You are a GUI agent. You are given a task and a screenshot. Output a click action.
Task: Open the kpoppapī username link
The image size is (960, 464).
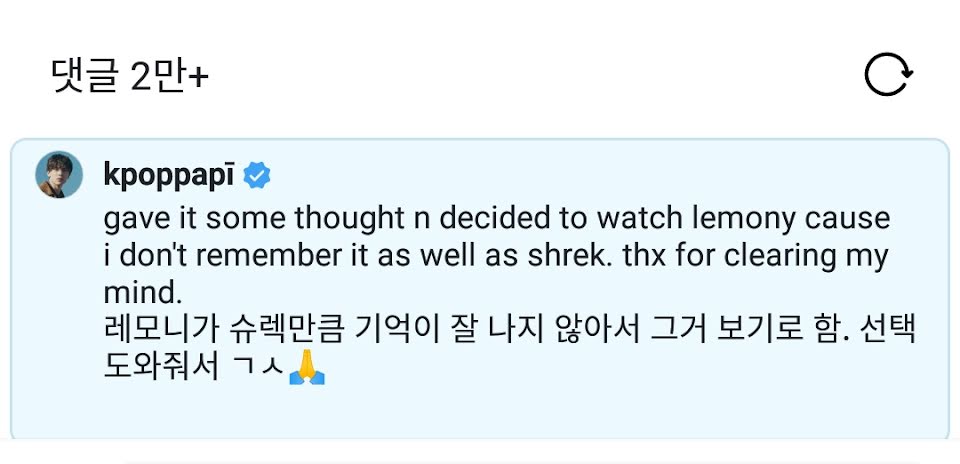[x=169, y=176]
